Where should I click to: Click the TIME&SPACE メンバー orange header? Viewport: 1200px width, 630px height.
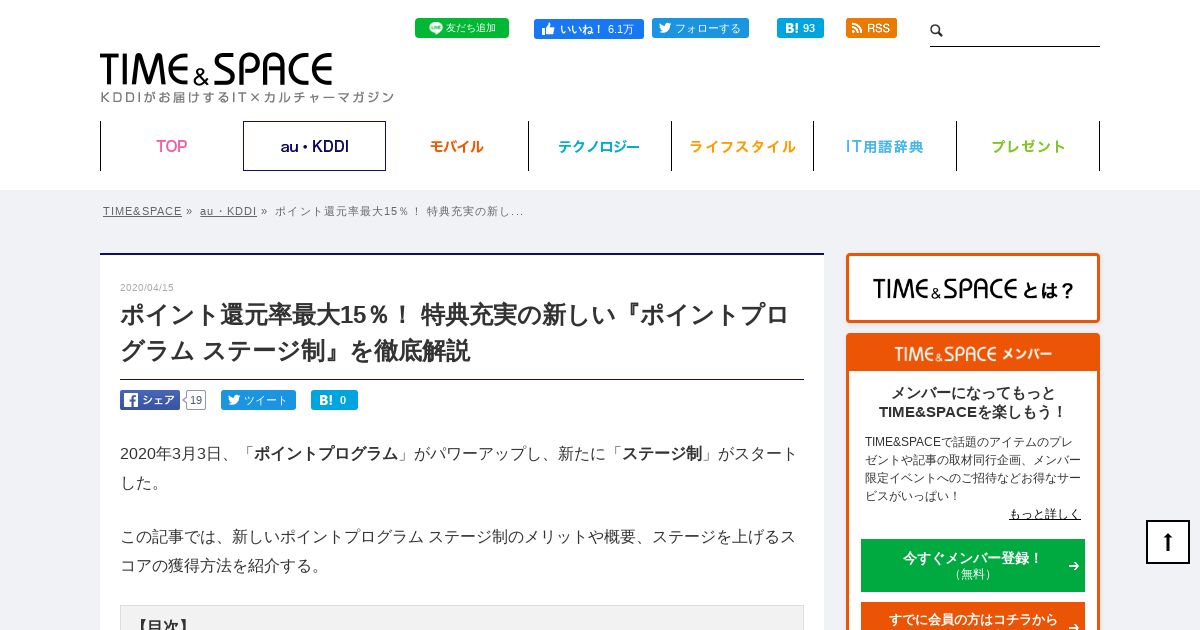973,353
